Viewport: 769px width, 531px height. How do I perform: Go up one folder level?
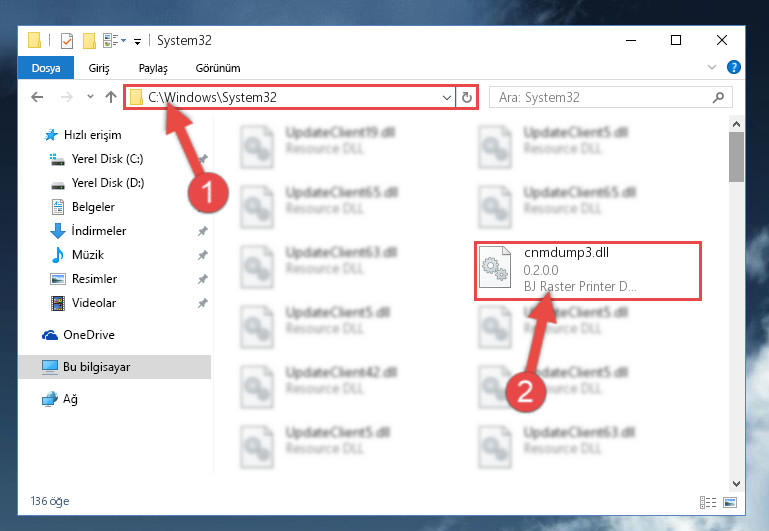point(111,97)
